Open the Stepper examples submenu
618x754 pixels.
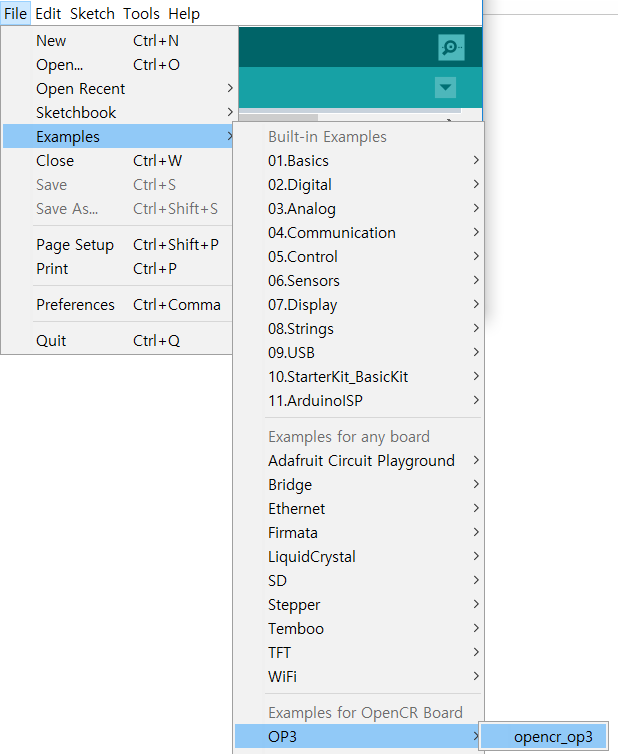pyautogui.click(x=359, y=605)
